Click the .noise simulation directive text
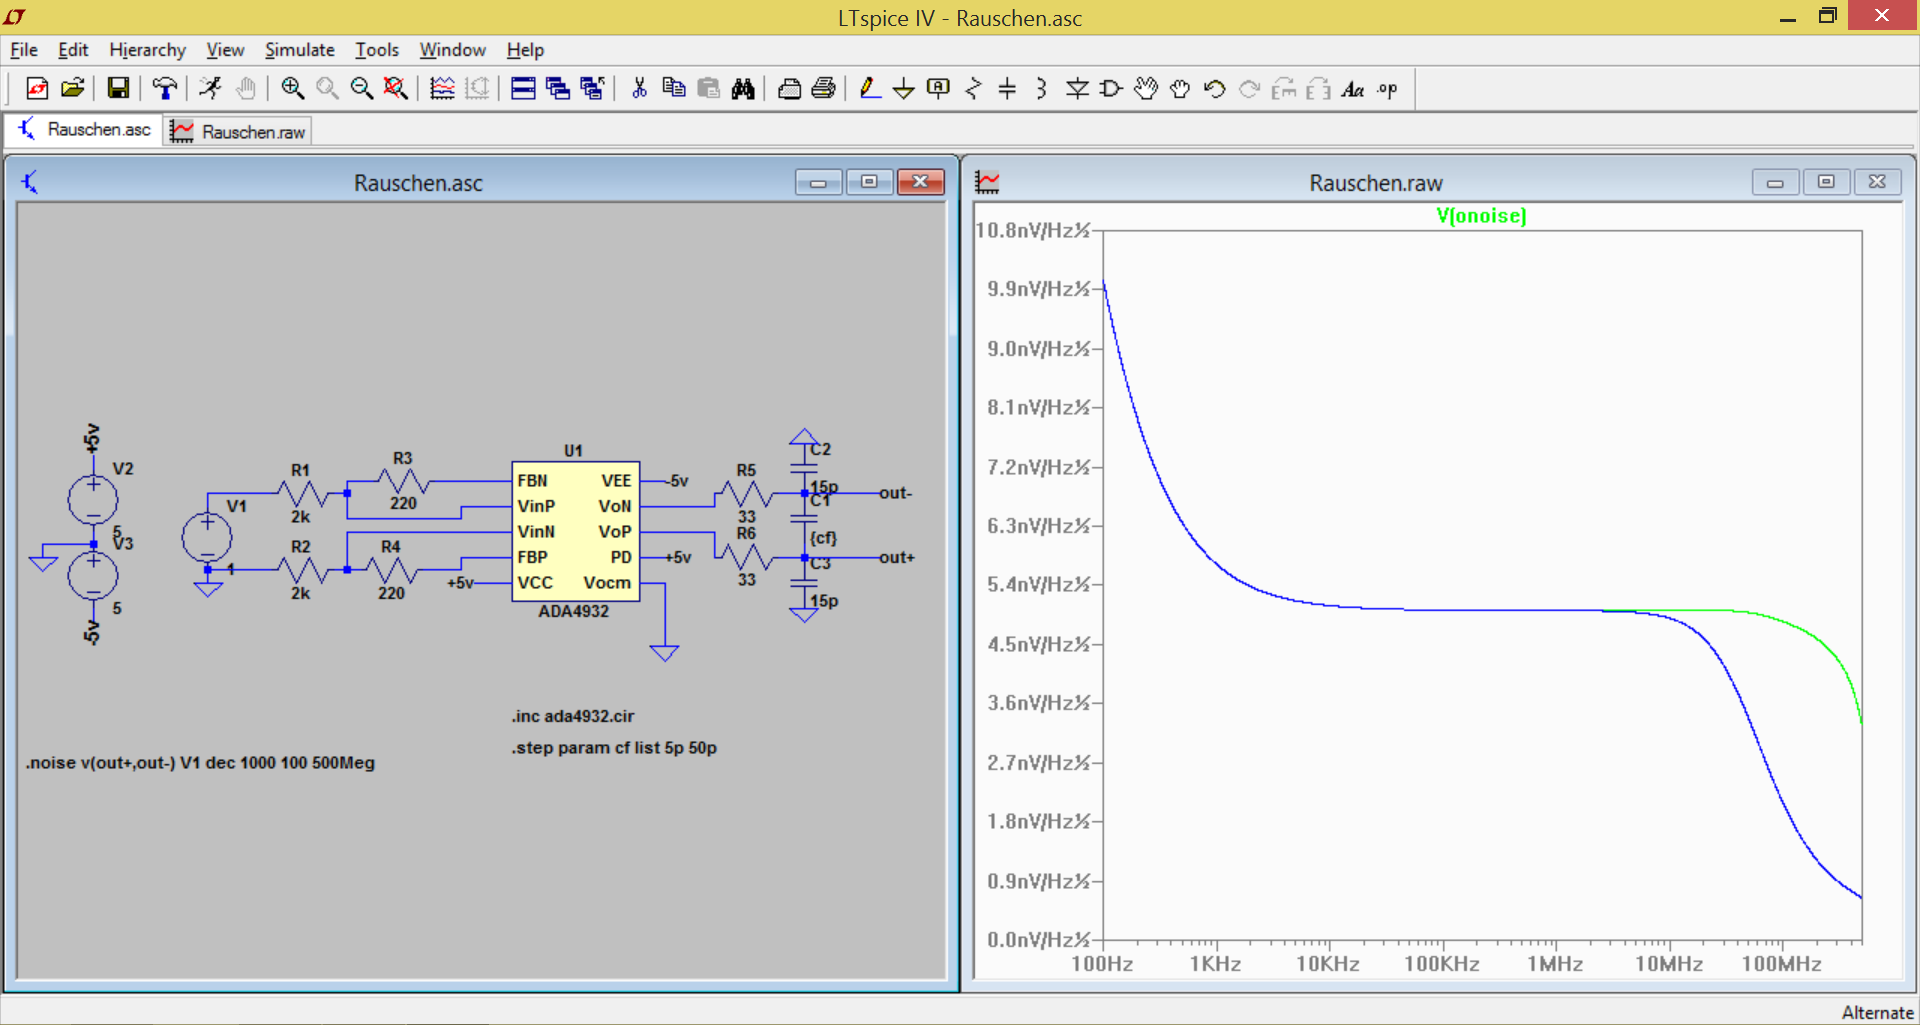This screenshot has width=1920, height=1025. [x=200, y=763]
